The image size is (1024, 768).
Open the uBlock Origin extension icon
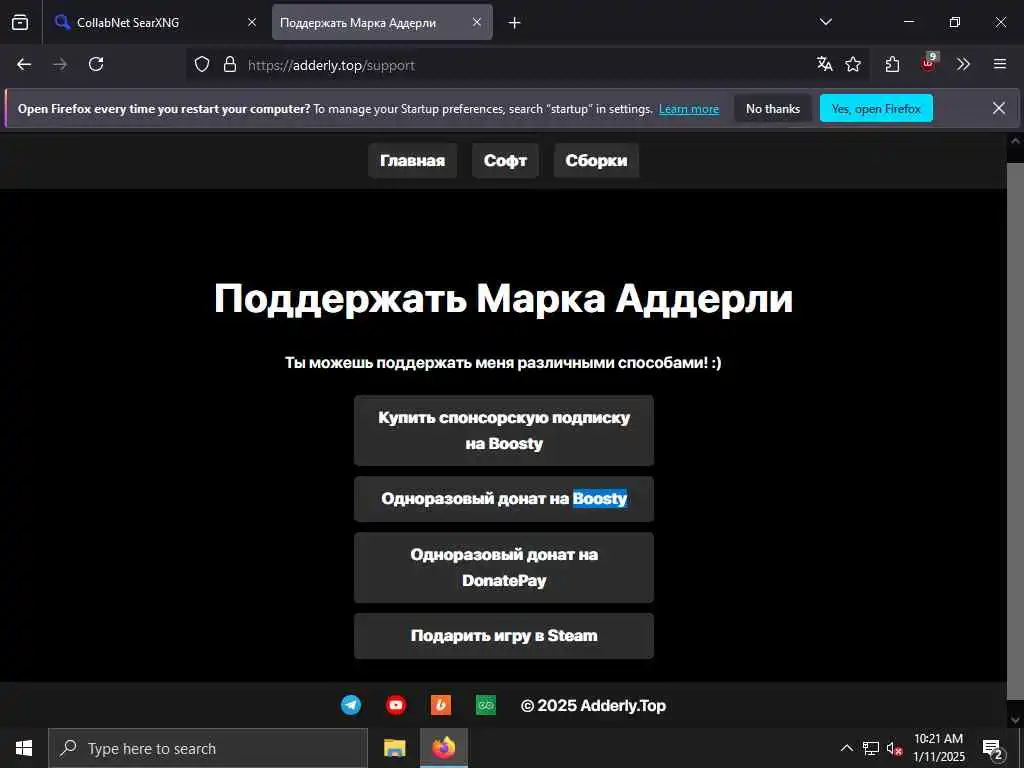coord(929,63)
